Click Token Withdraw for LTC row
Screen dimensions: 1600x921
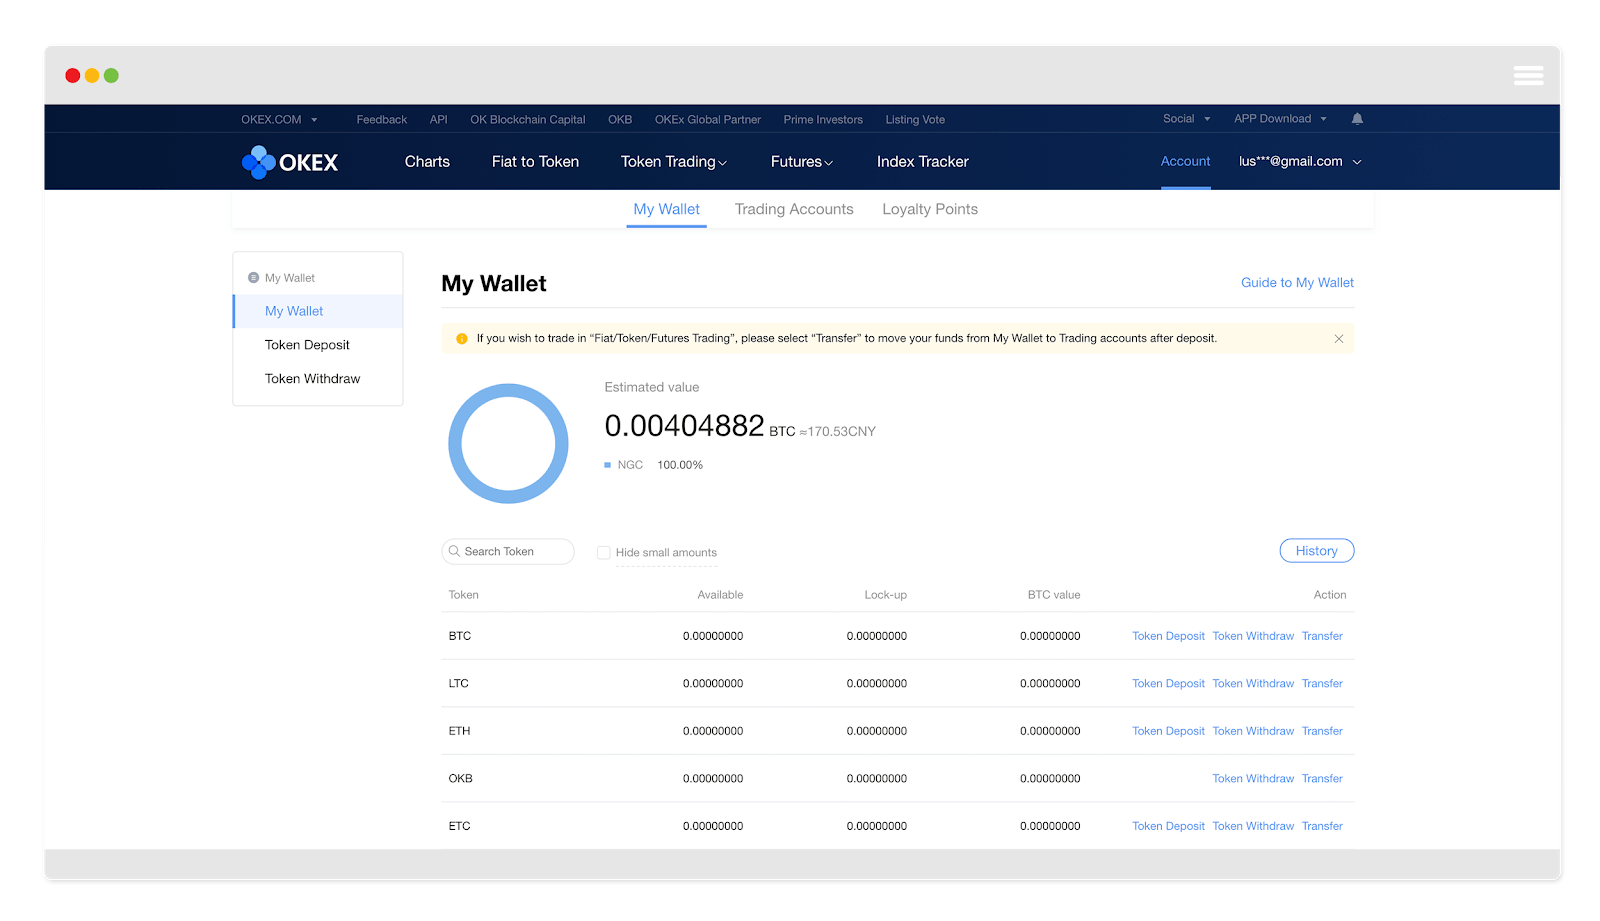(x=1253, y=684)
